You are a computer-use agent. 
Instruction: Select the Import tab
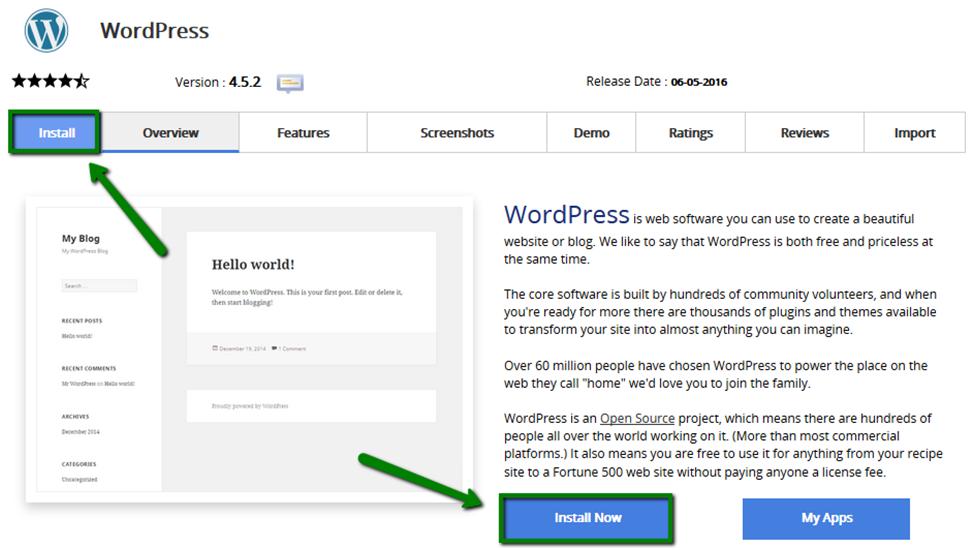(x=914, y=132)
